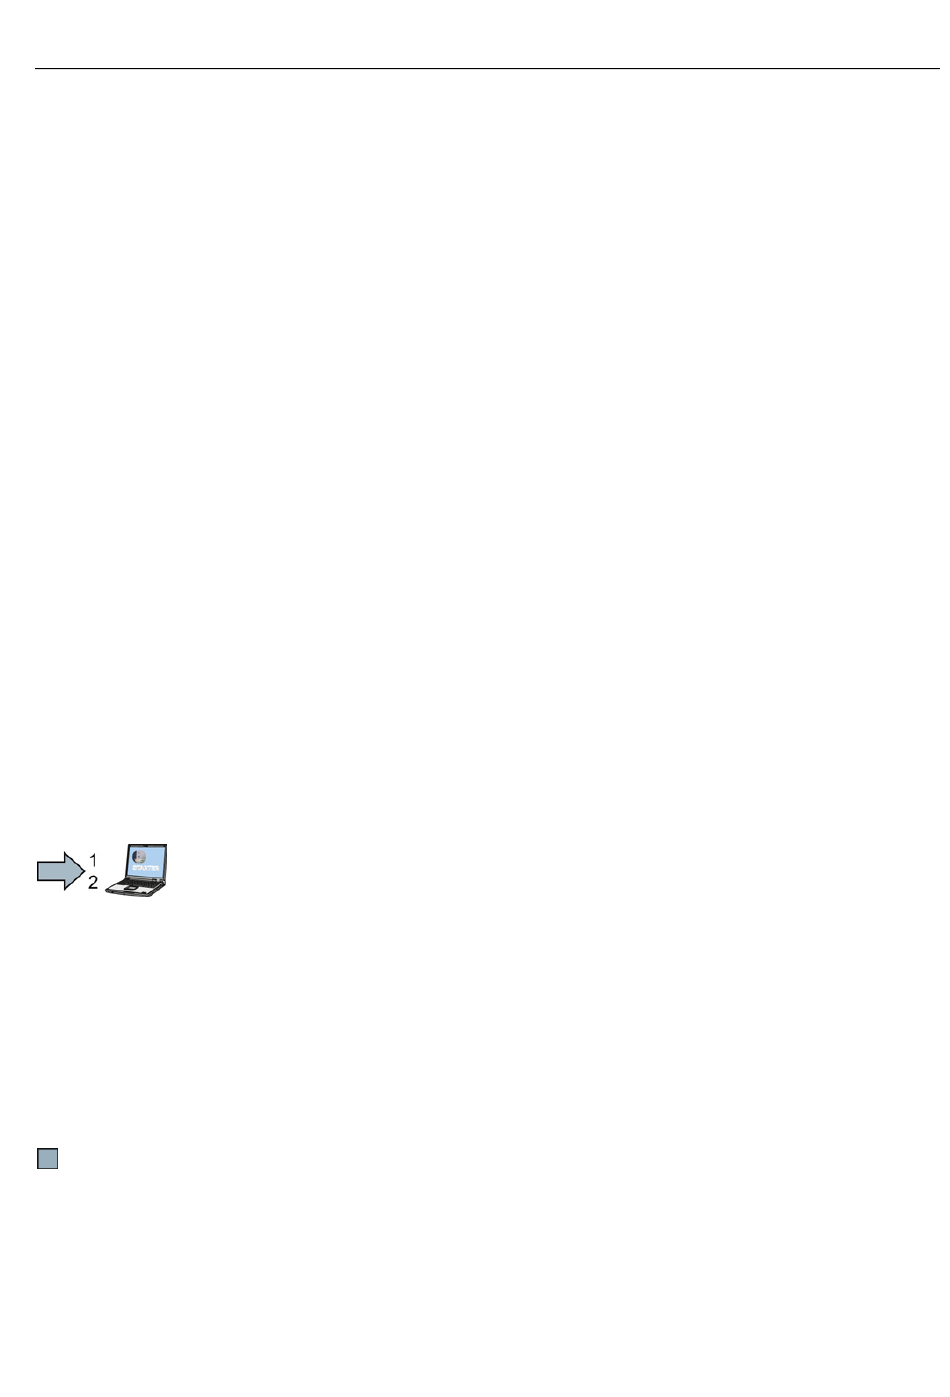Click the laptop keyboard area

coord(139,882)
